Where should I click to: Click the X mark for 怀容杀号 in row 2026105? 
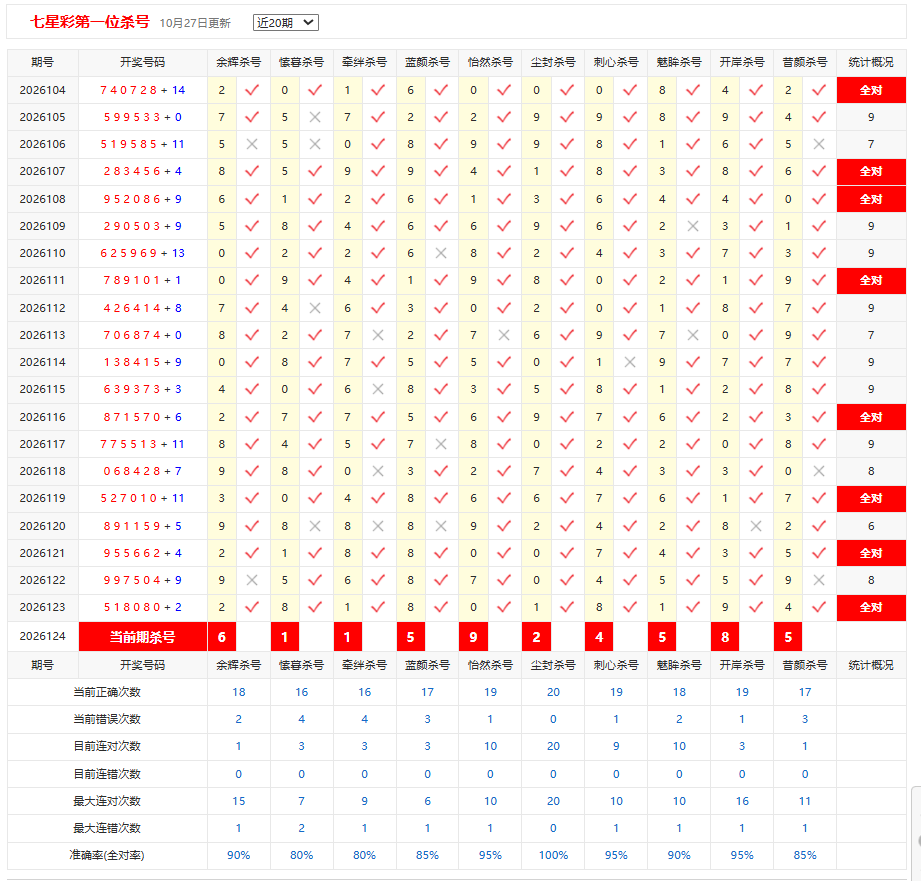[315, 117]
